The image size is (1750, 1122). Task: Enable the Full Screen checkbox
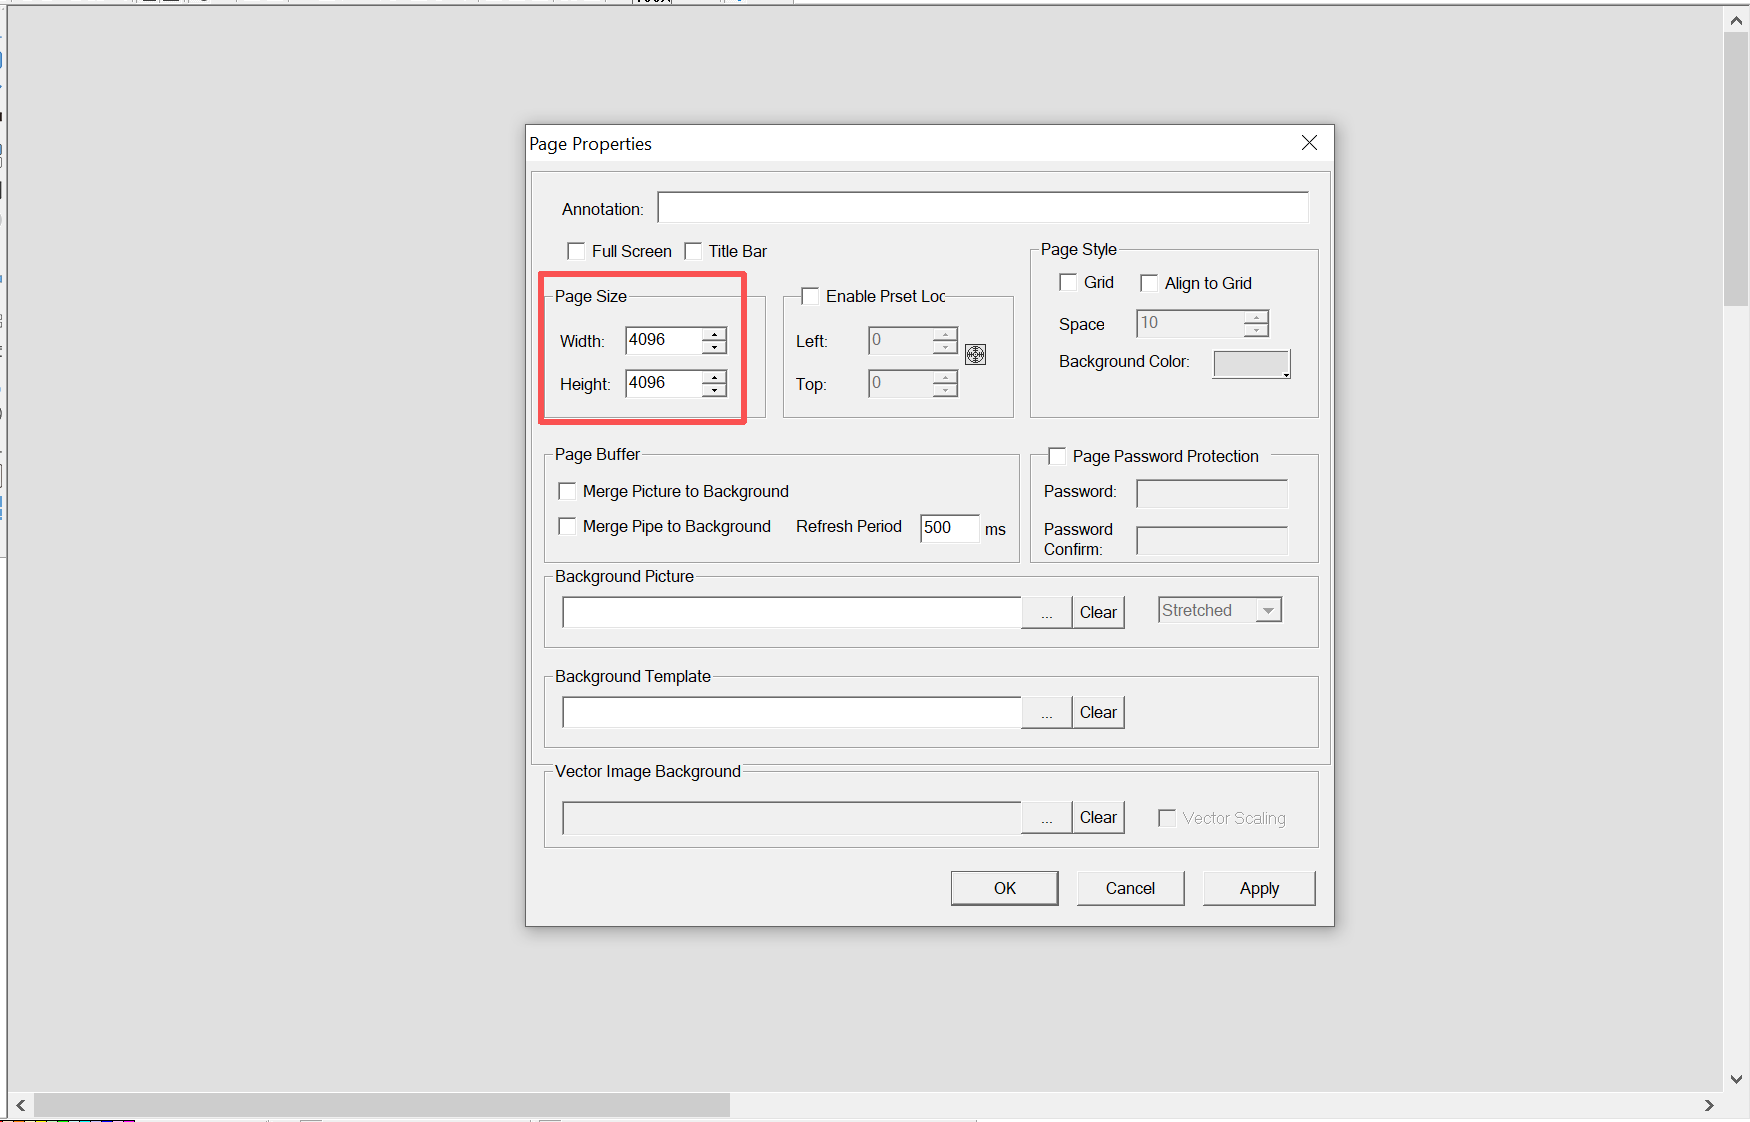coord(576,251)
